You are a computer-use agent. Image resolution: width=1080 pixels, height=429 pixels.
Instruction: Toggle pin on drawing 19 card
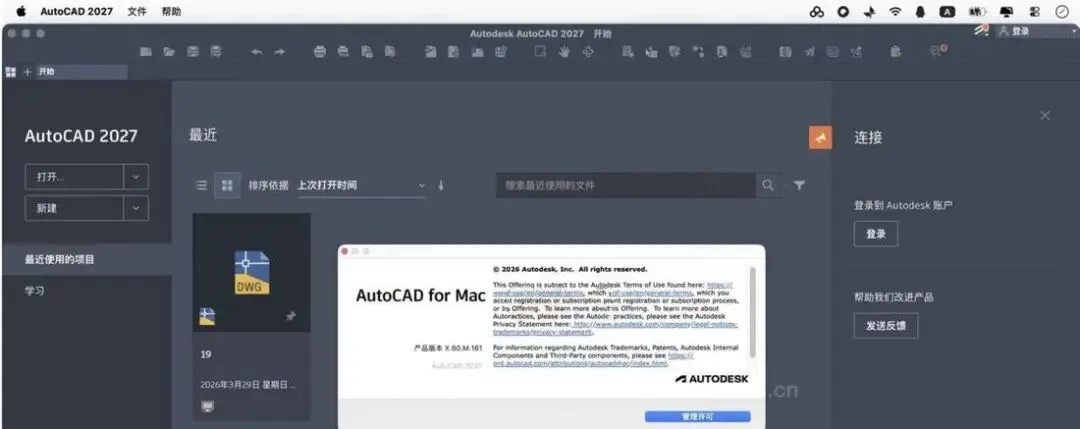point(291,316)
